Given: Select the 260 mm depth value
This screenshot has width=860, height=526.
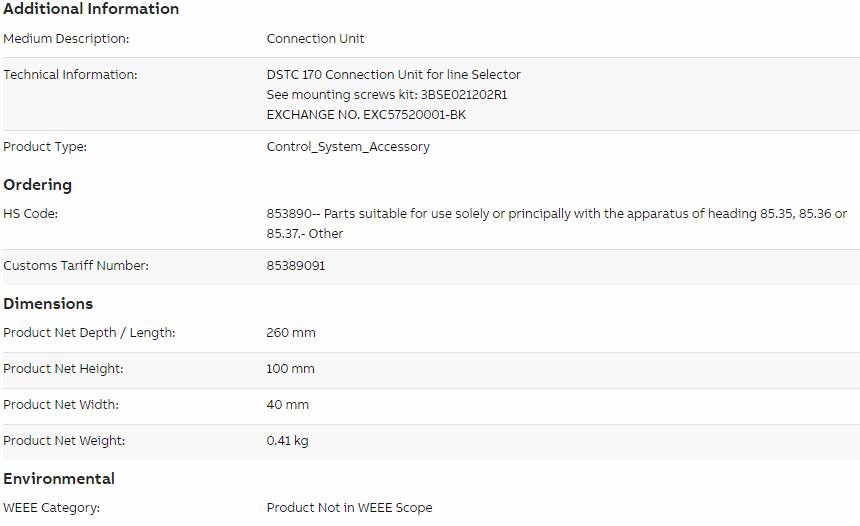Looking at the screenshot, I should (x=291, y=332).
